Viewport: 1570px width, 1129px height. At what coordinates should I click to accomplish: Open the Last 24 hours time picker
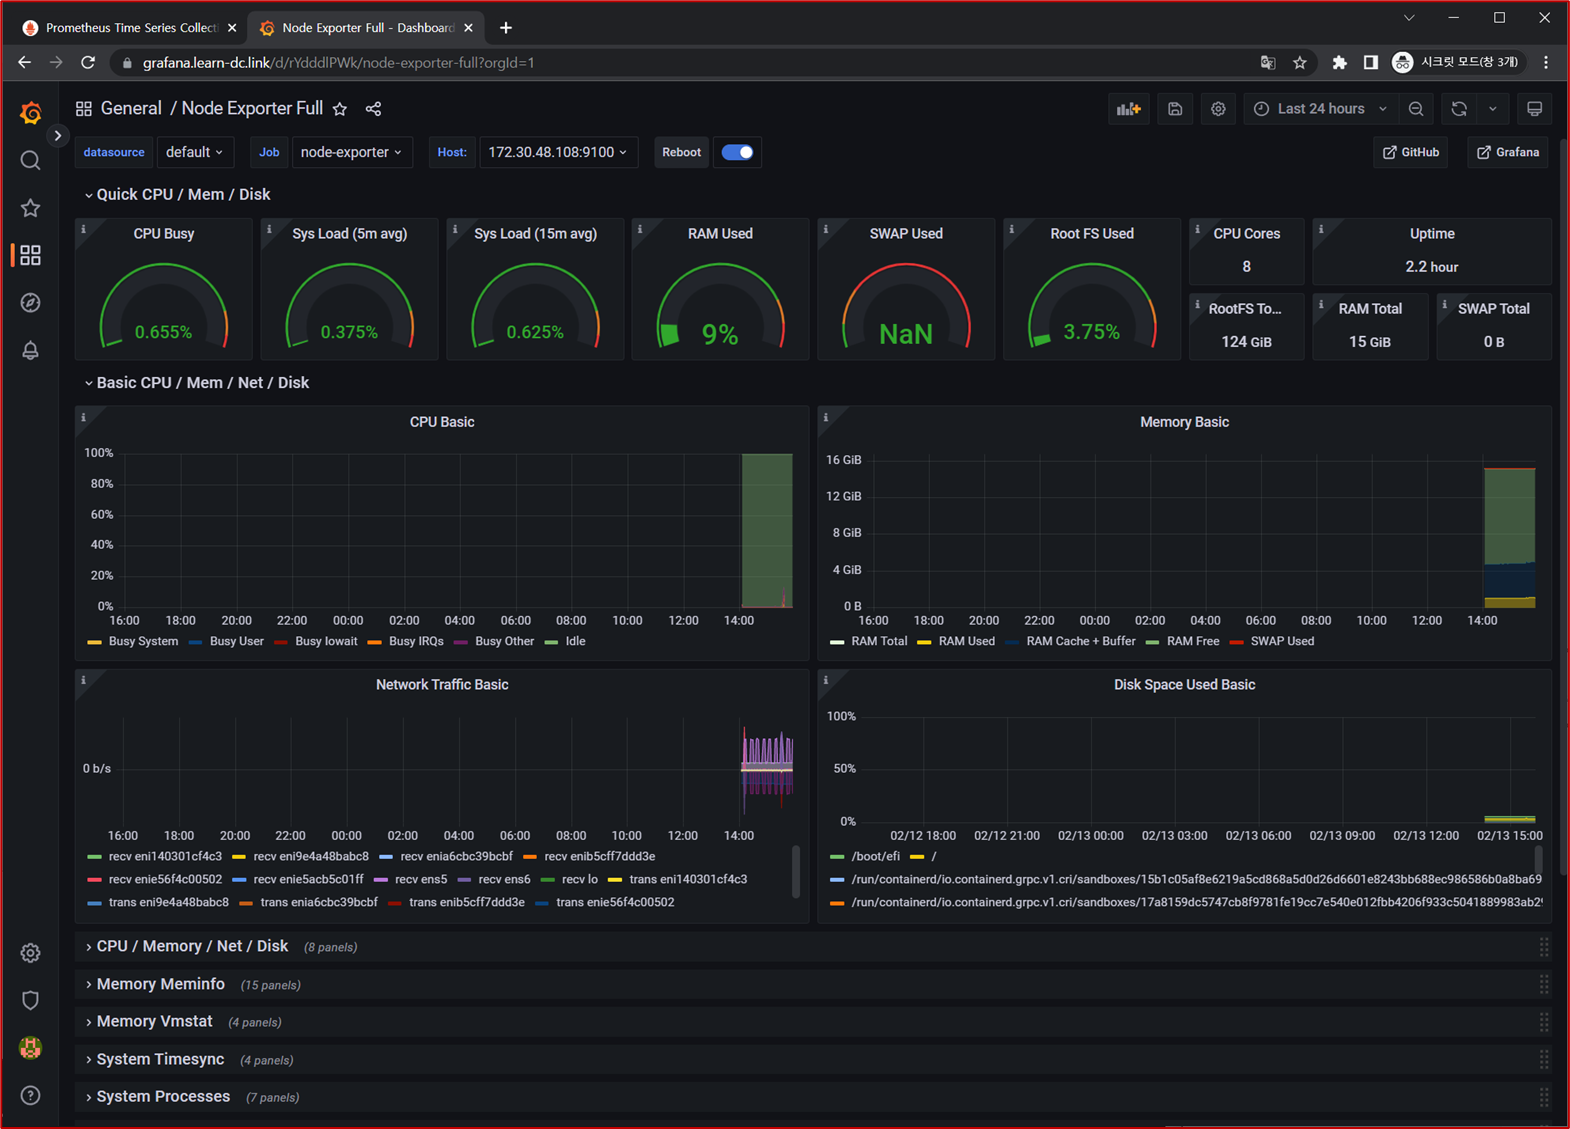(x=1320, y=109)
